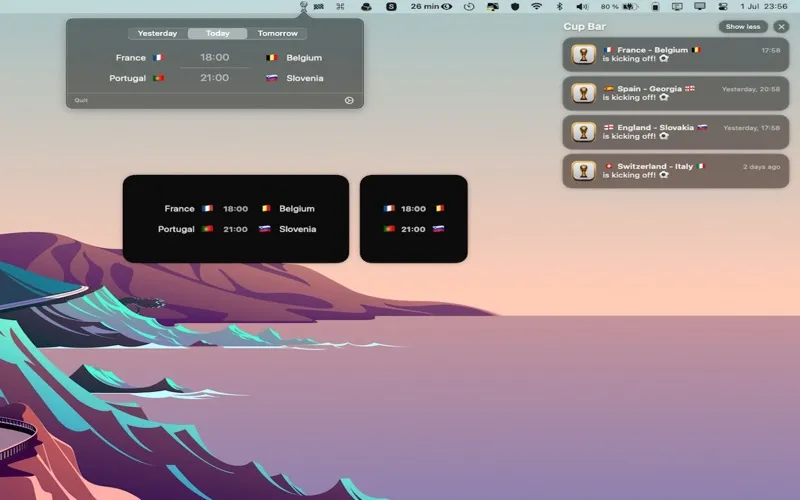Click the 26 min eye timer item
This screenshot has height=500, width=800.
pos(431,7)
